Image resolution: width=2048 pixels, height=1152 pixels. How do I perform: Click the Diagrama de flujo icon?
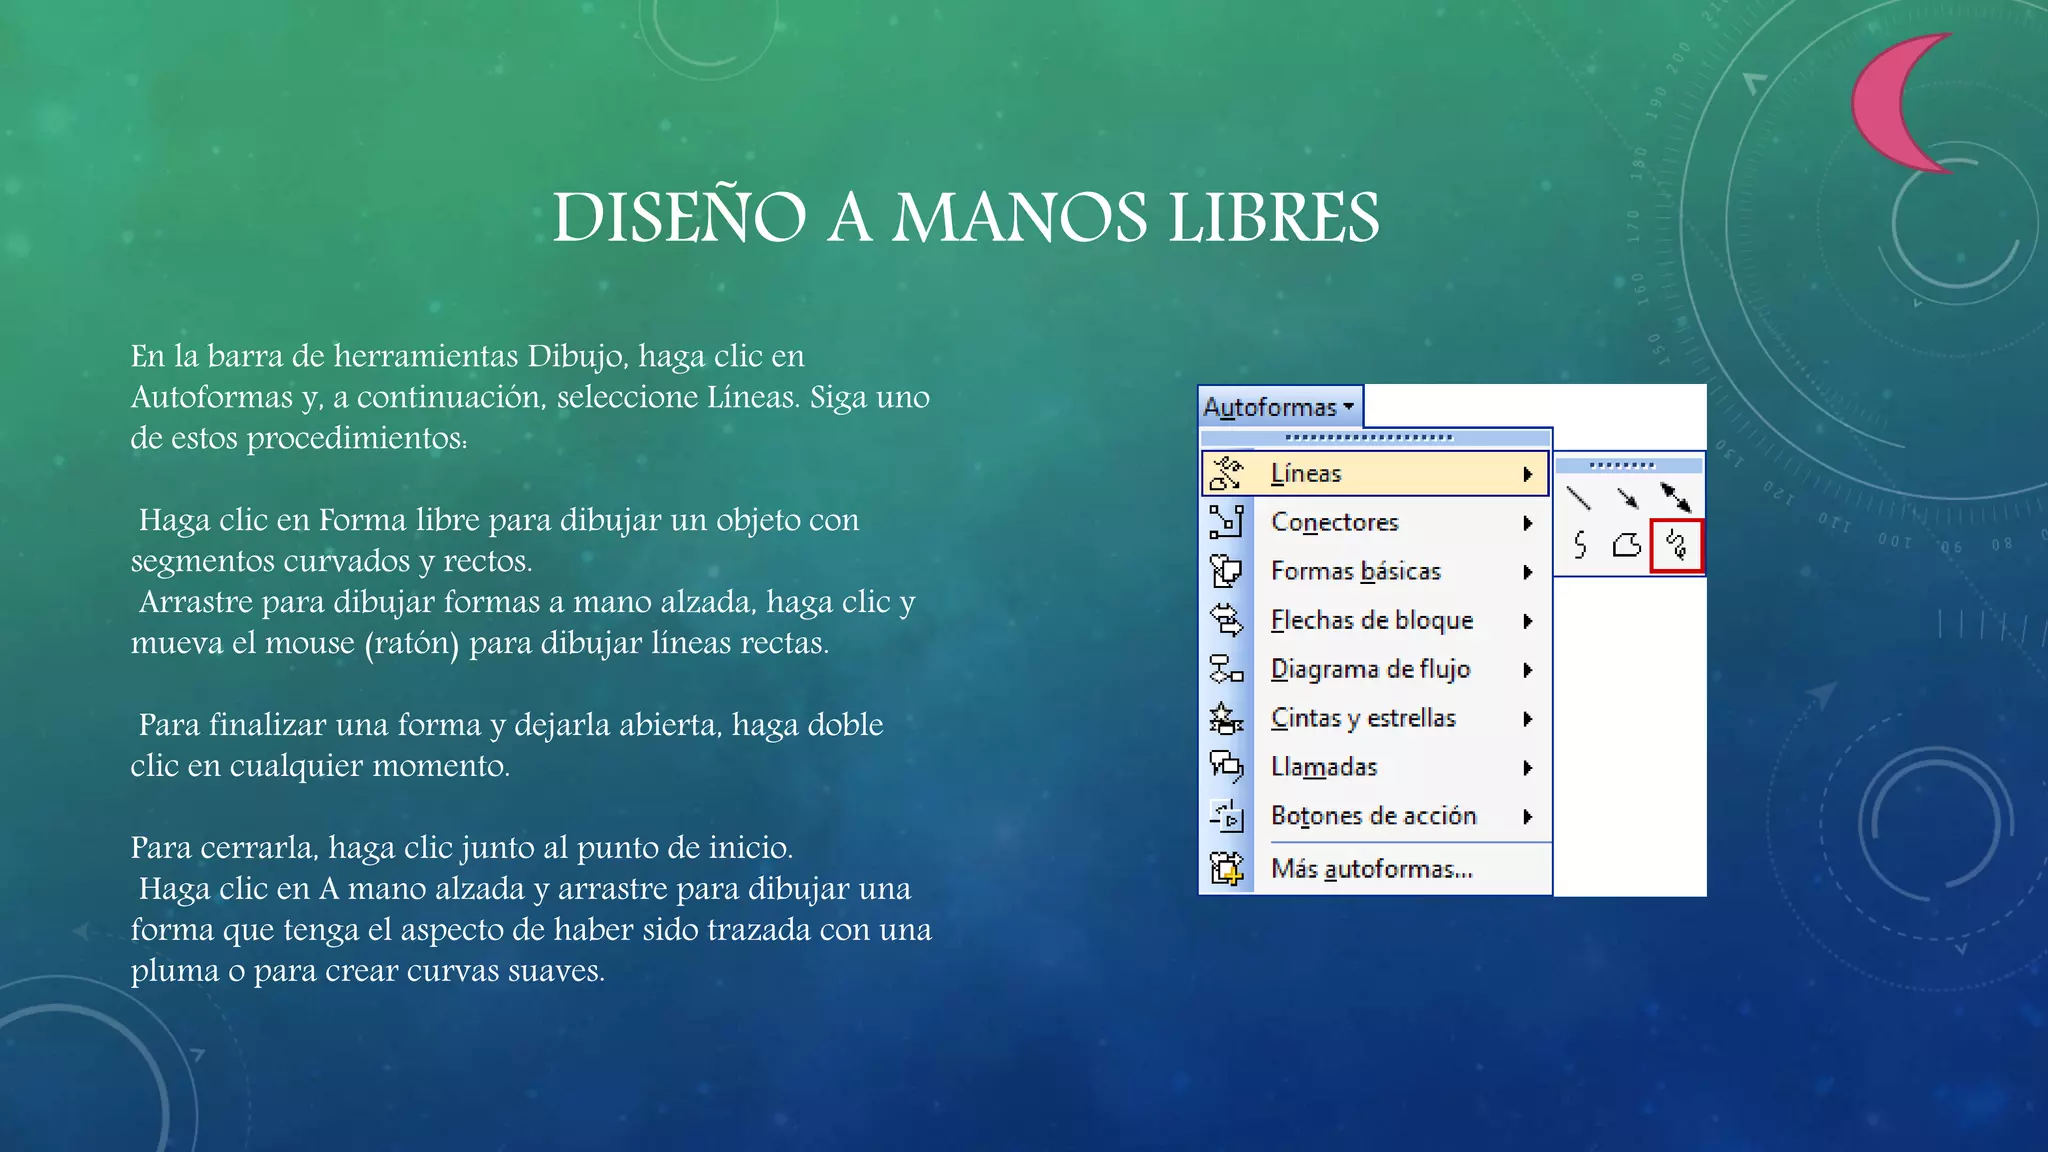coord(1226,669)
